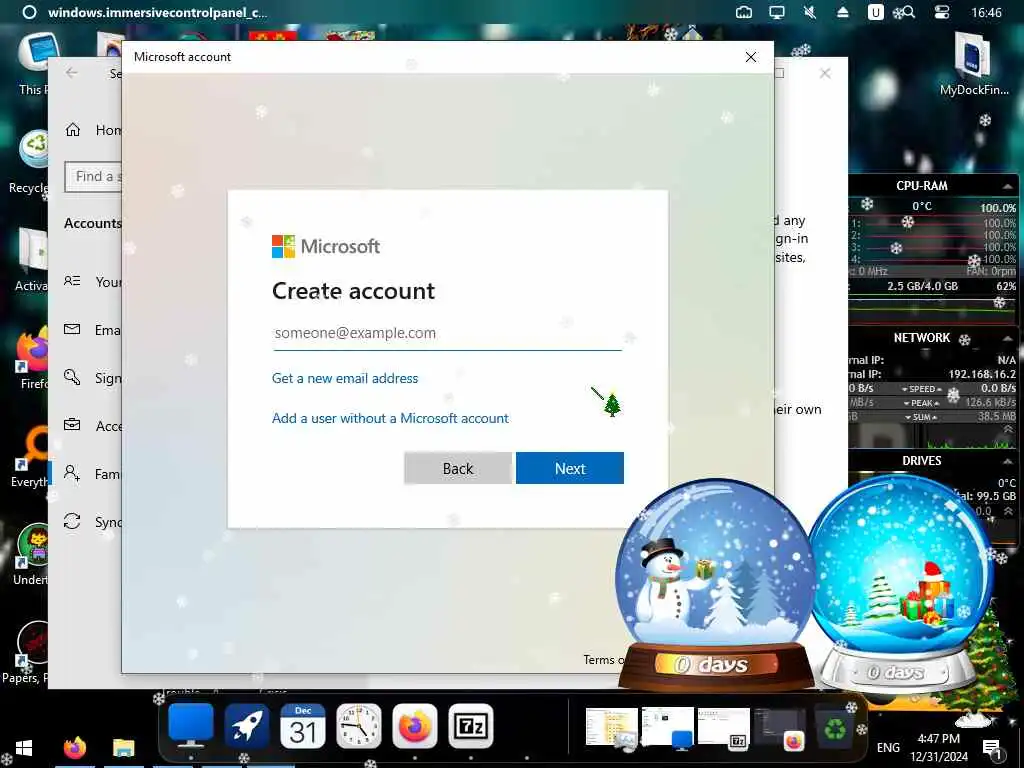Screen dimensions: 1024x768
Task: Select Family & other users icon
Action: [x=72, y=473]
